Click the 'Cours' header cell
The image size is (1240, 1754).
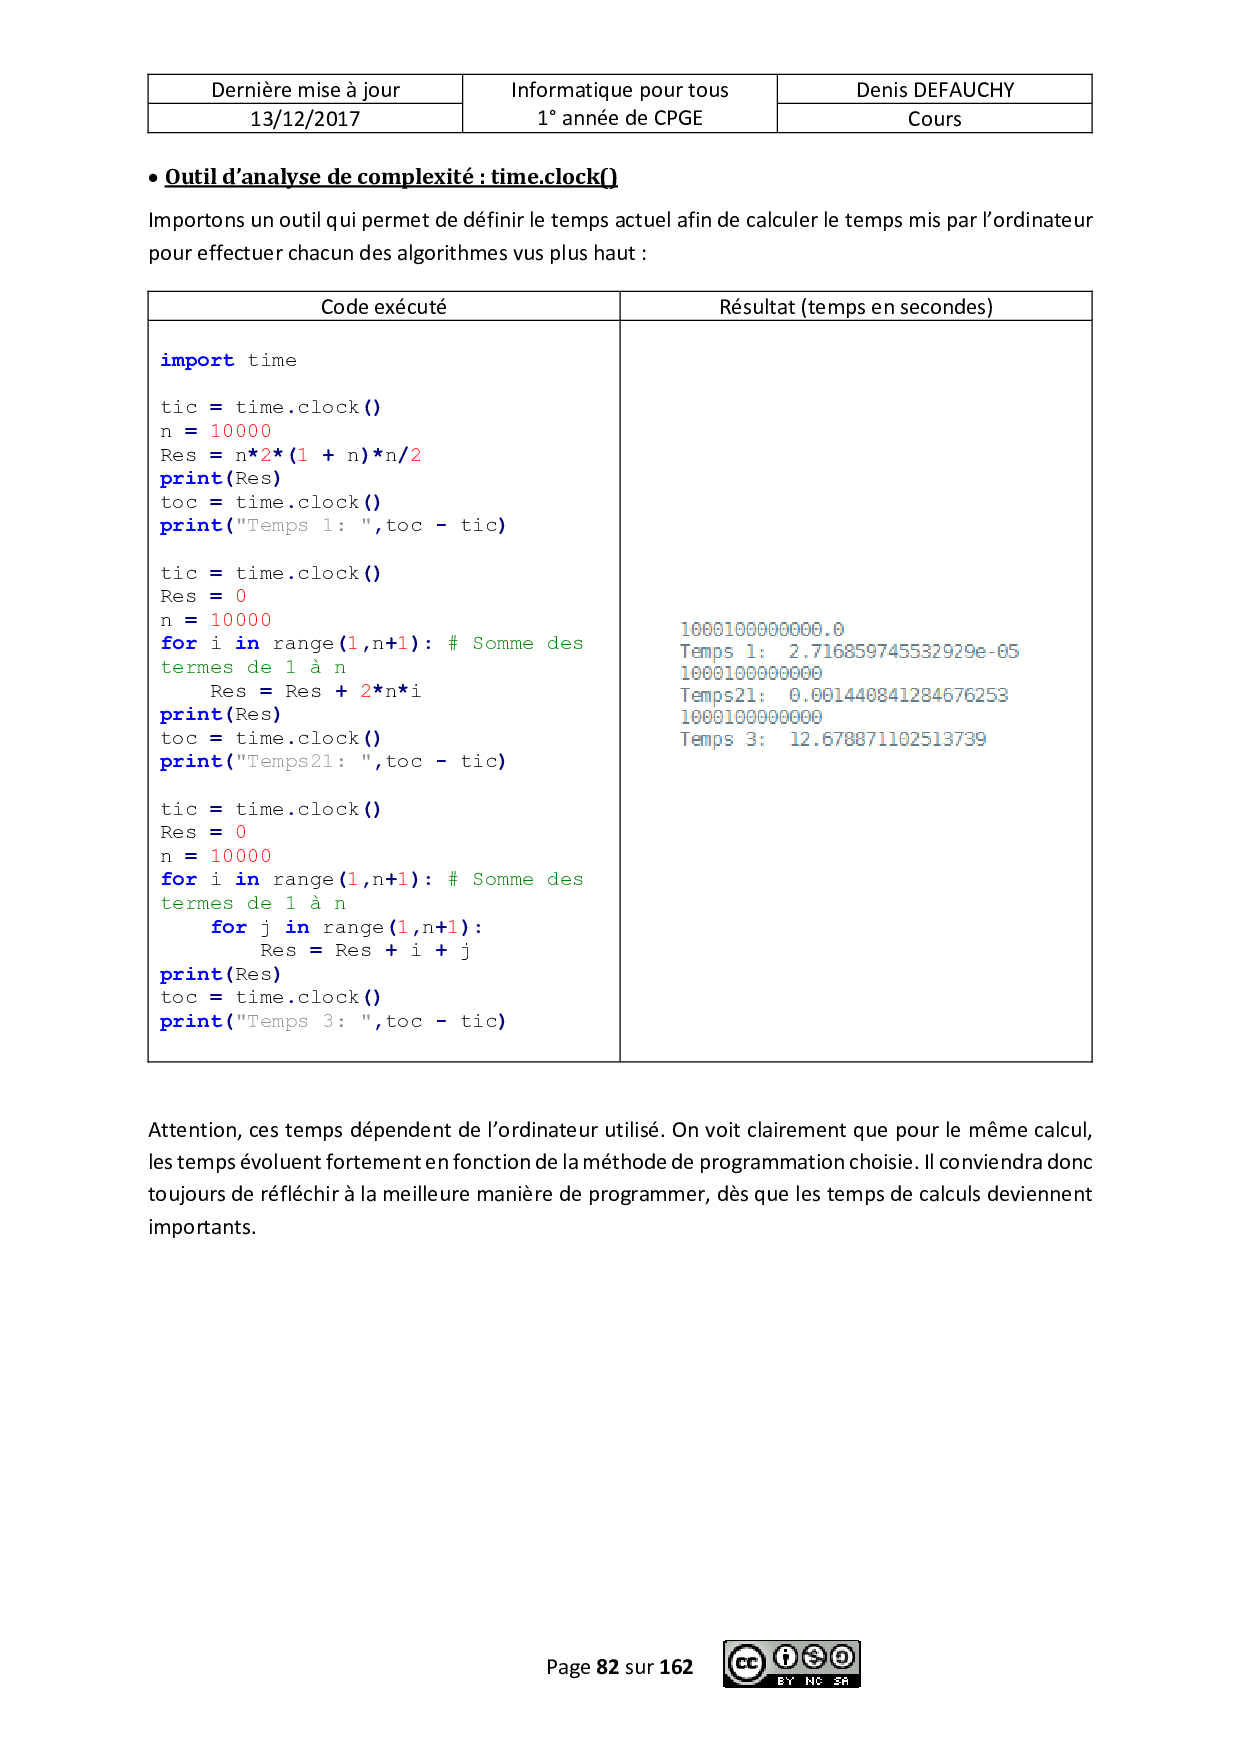click(x=934, y=119)
